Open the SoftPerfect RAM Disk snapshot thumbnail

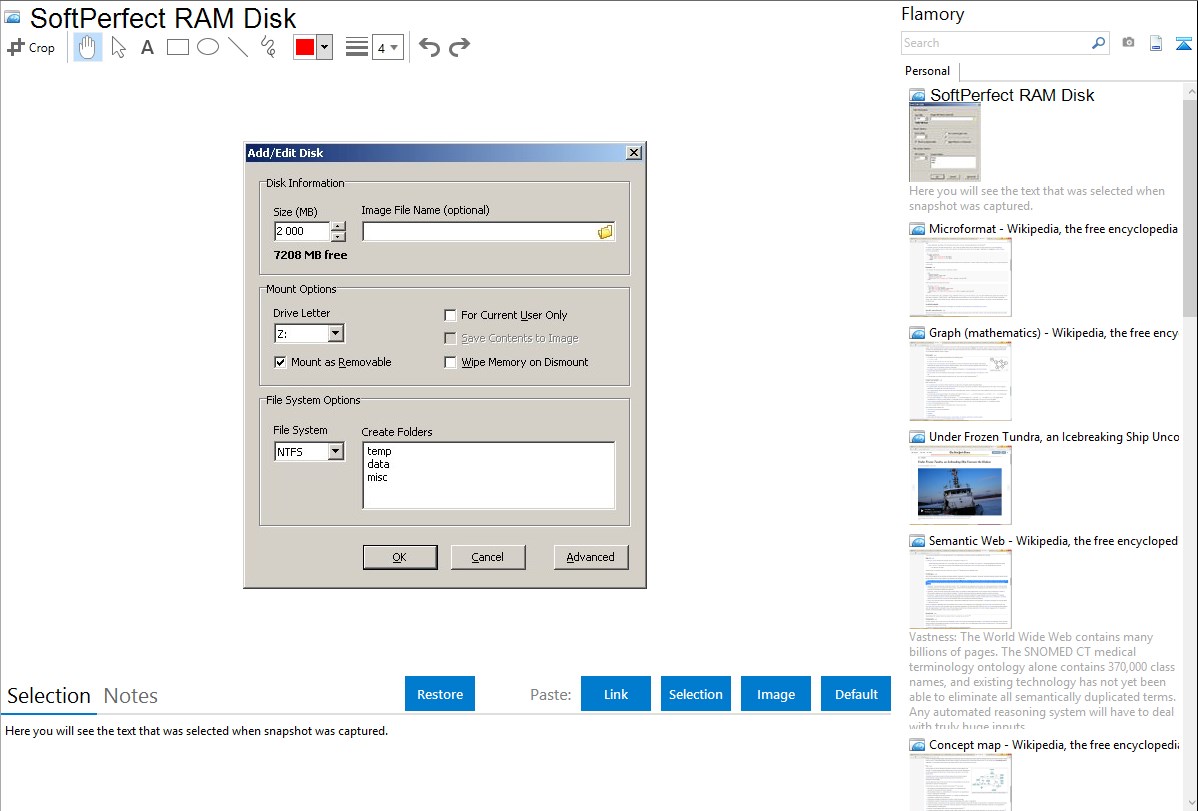click(944, 143)
